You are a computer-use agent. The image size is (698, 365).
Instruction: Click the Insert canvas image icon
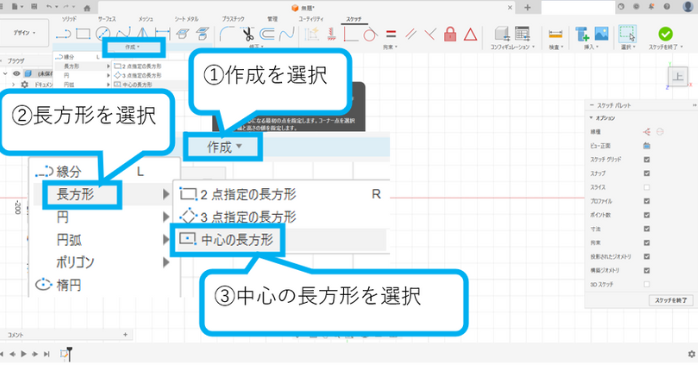[x=601, y=34]
